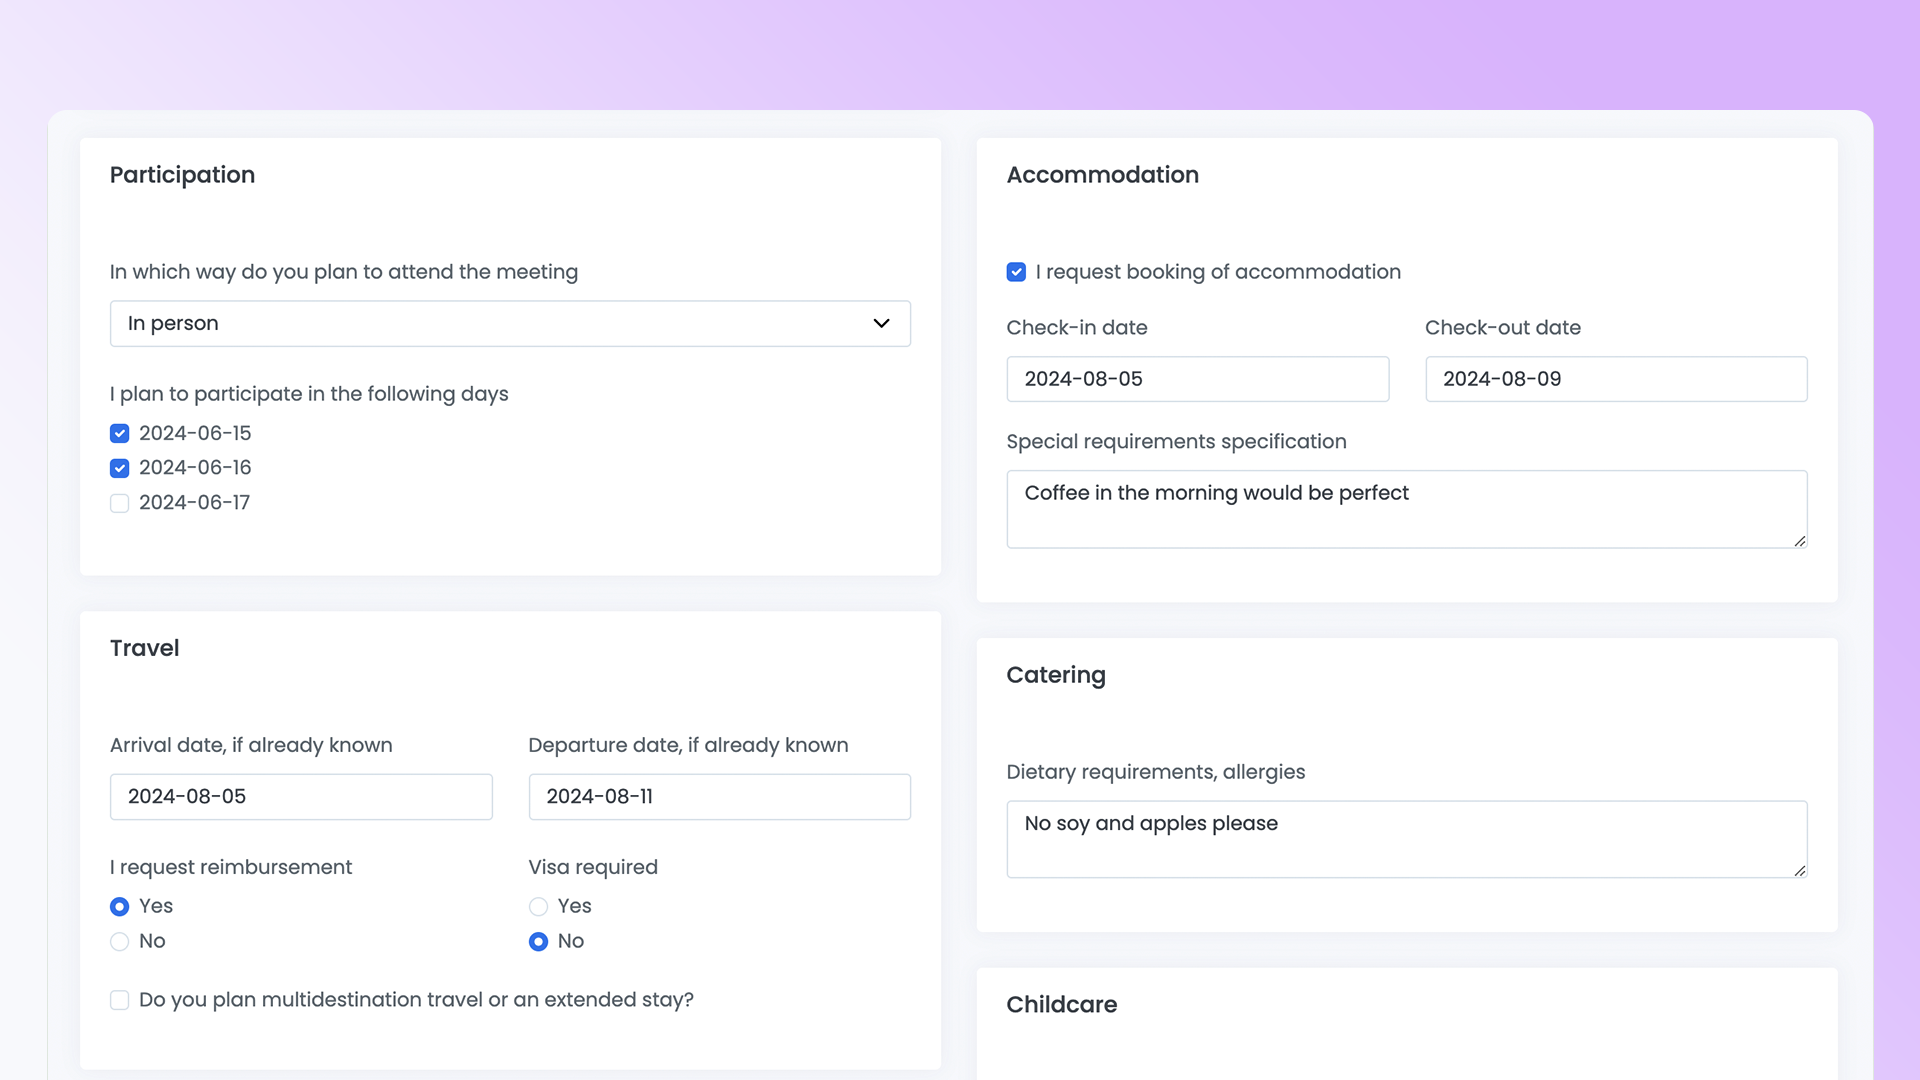Click the Check-in date input field

1197,378
